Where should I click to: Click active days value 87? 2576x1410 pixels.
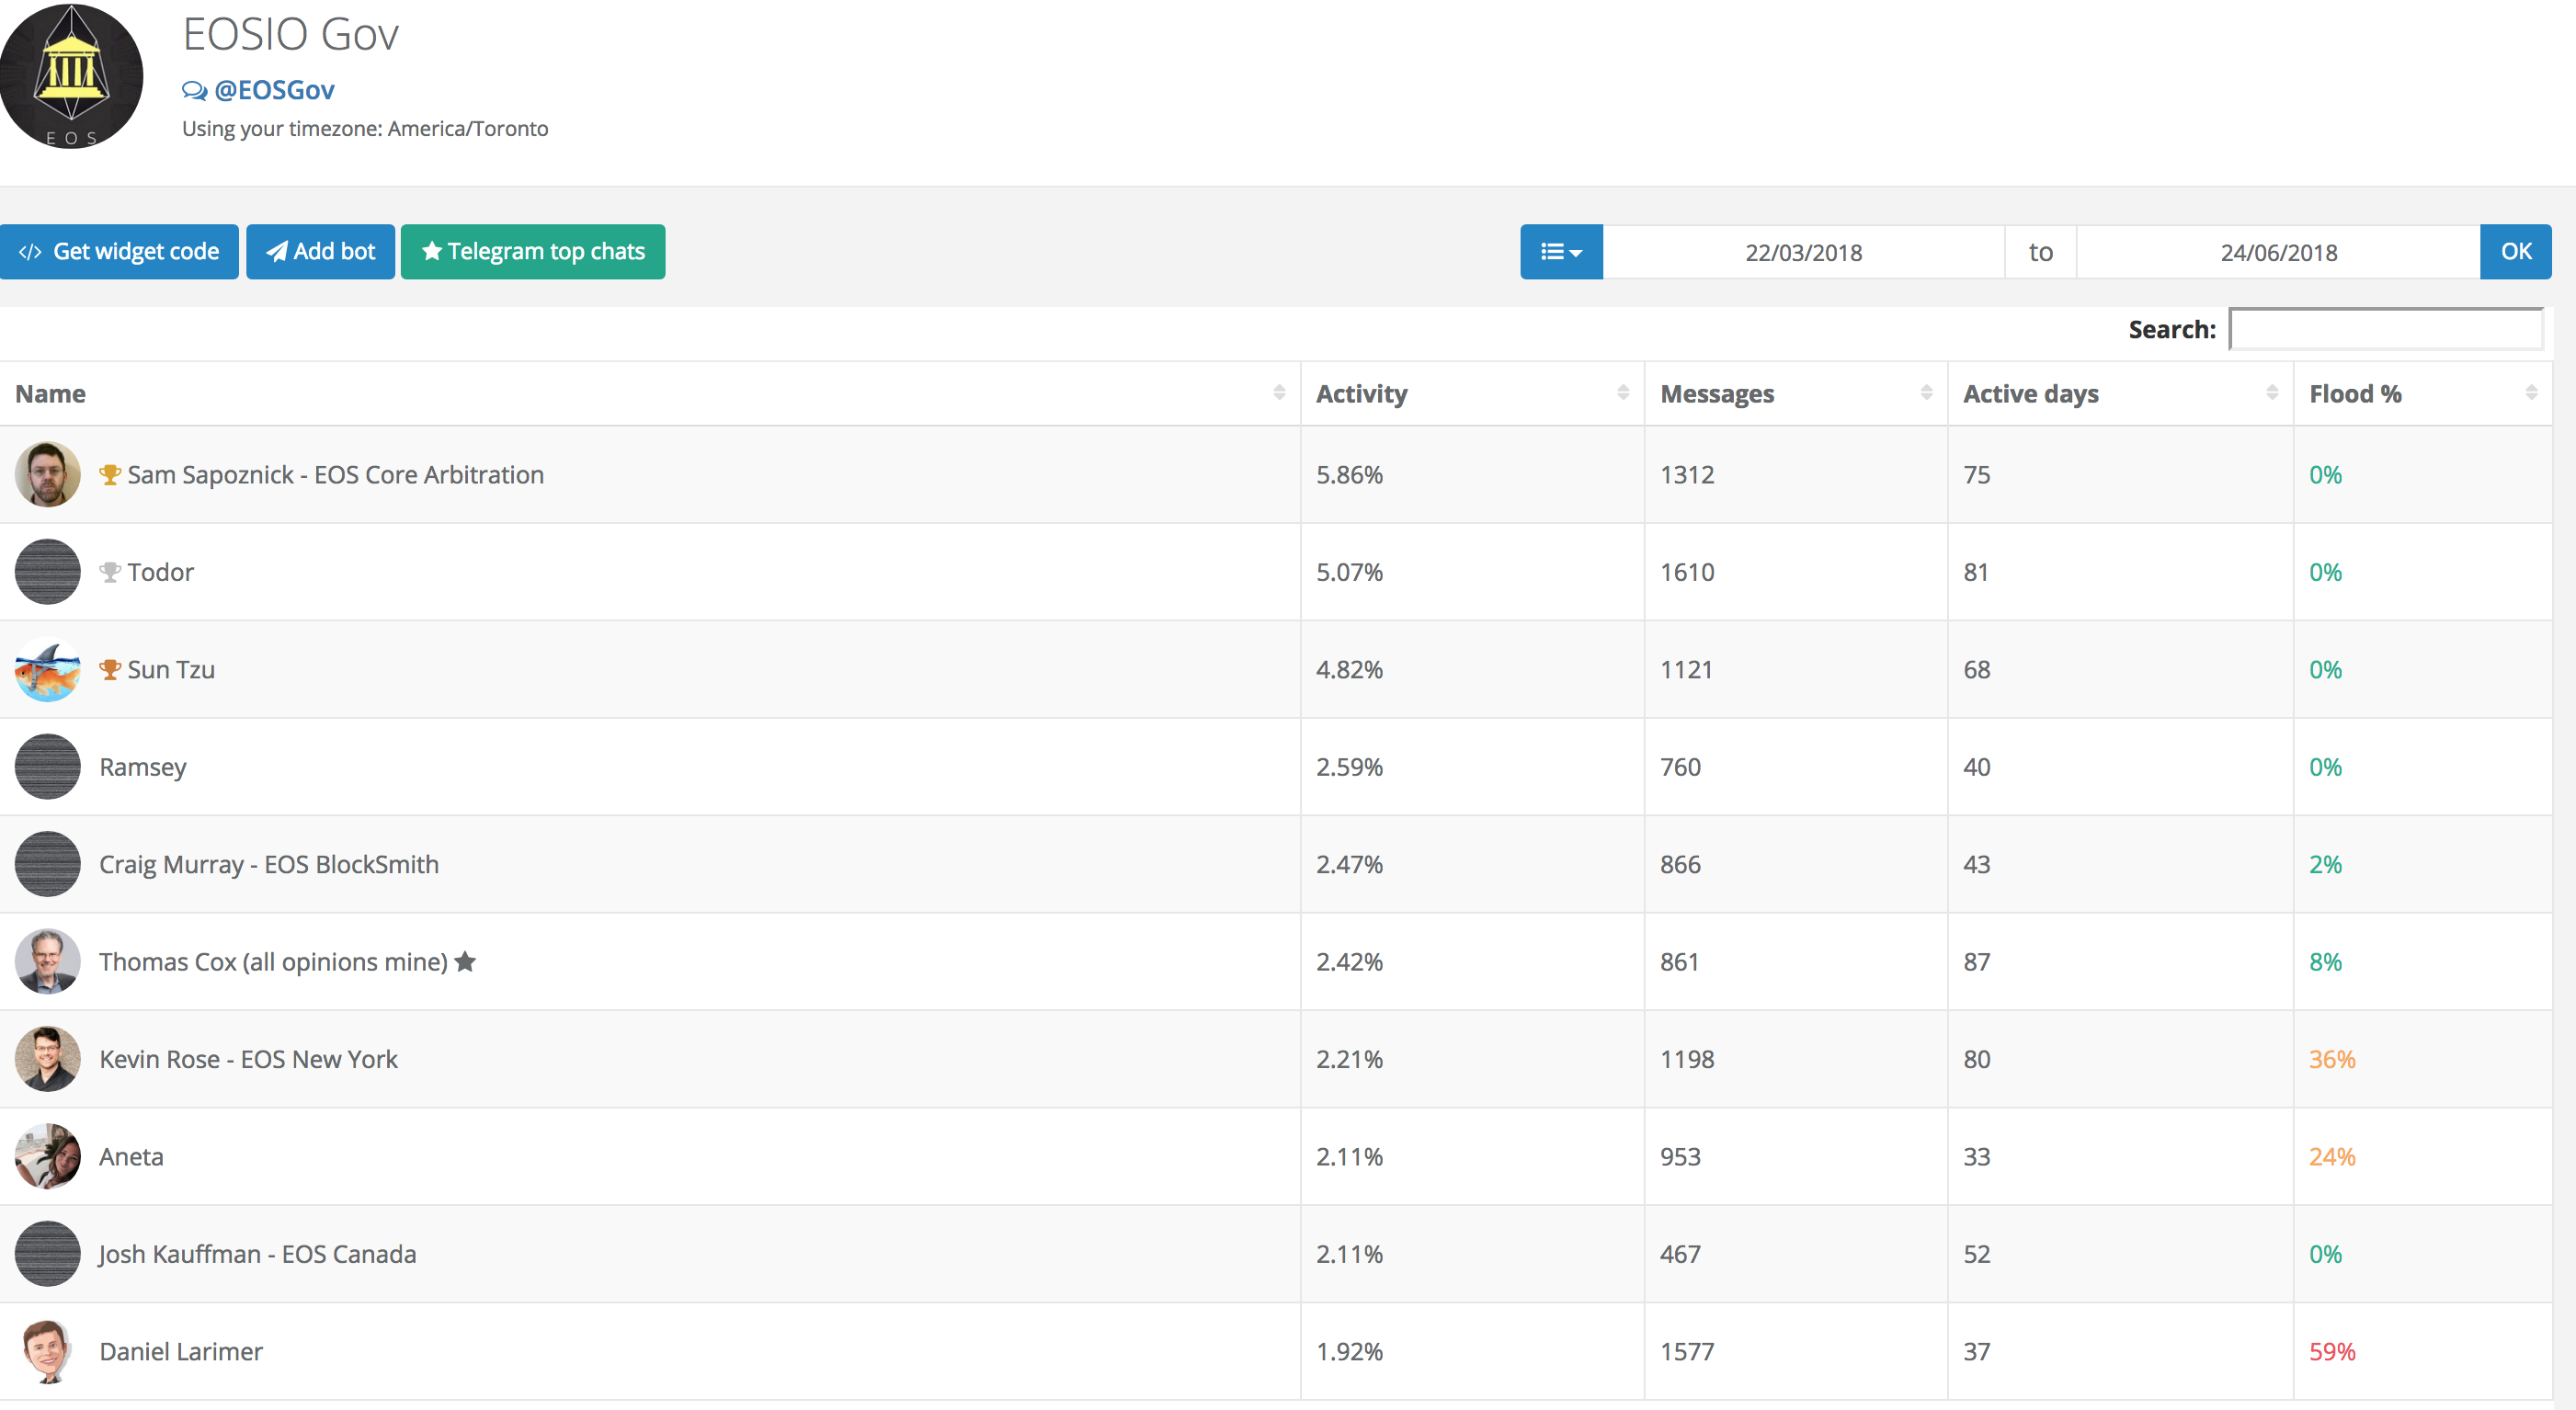point(1976,962)
